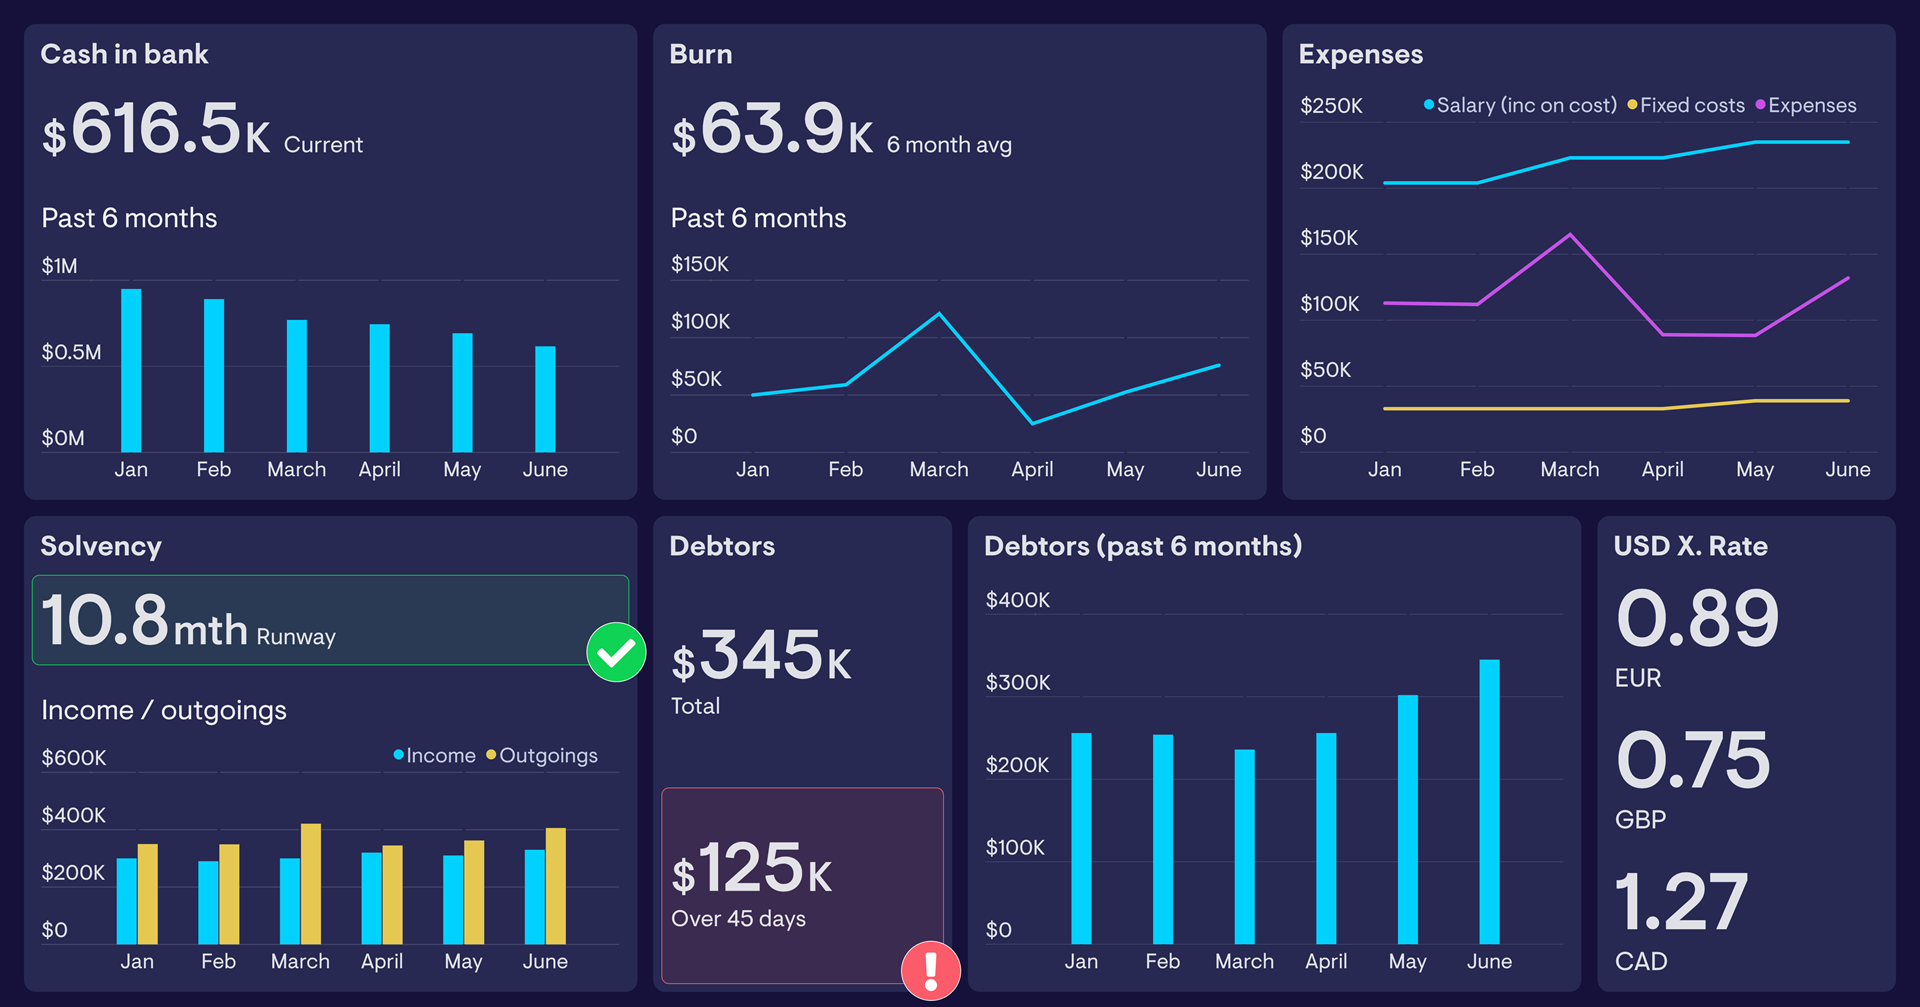Click the Income legend marker in Solvency chart
Image resolution: width=1920 pixels, height=1007 pixels.
[x=399, y=756]
